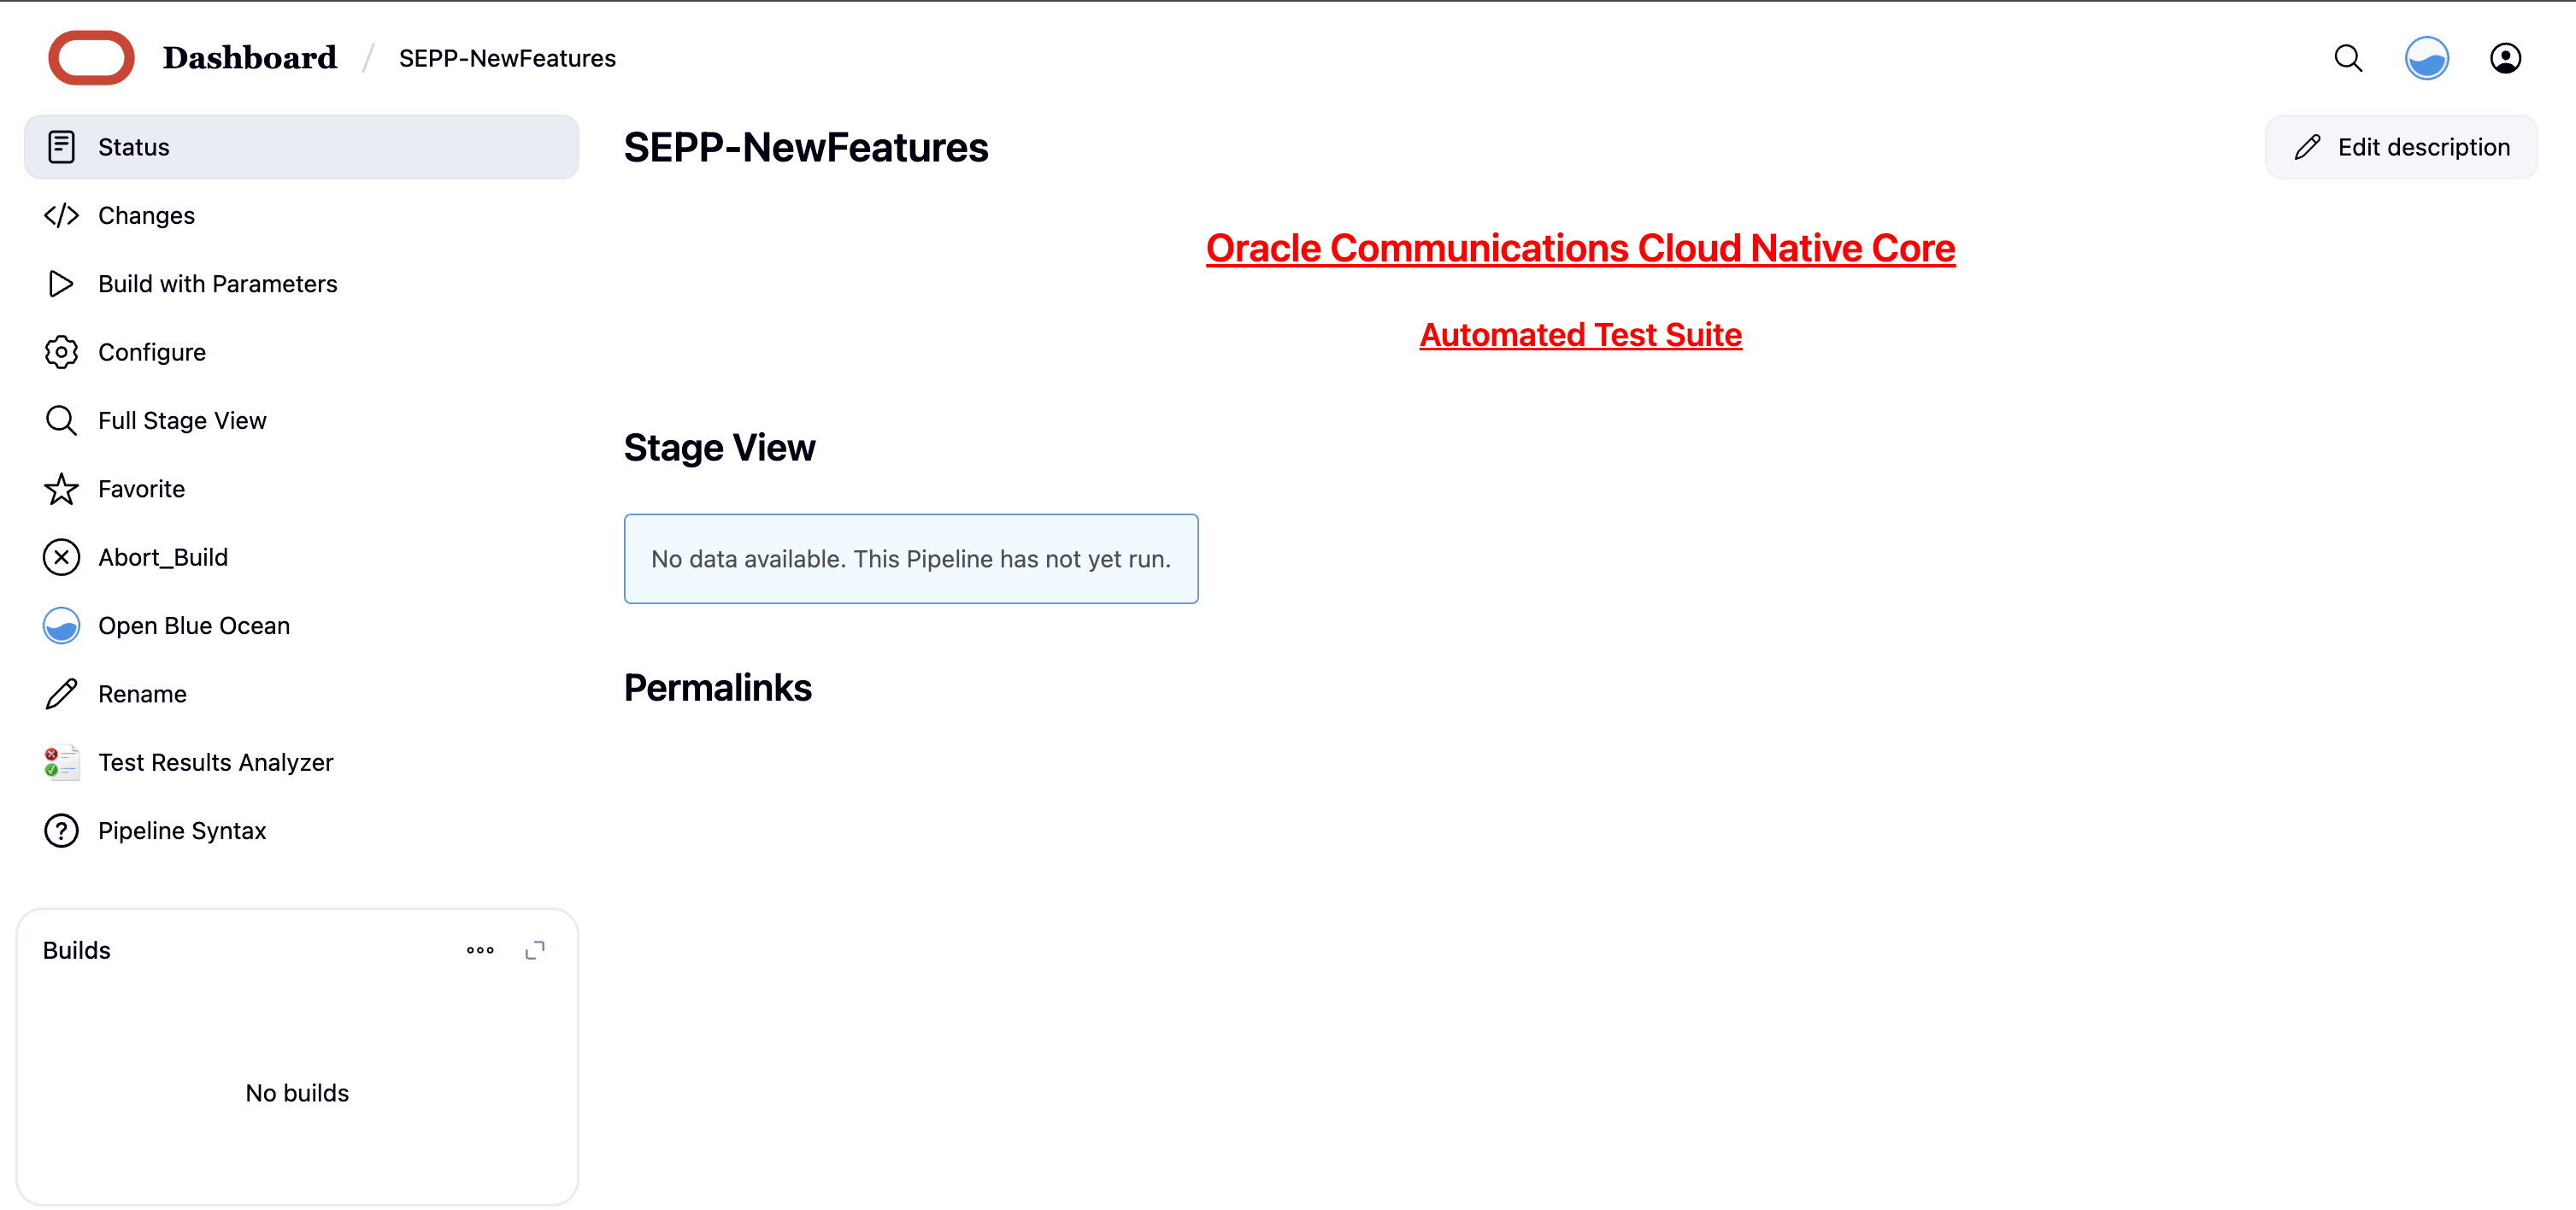The width and height of the screenshot is (2576, 1210).
Task: Click the Test Results Analyzer icon
Action: [x=61, y=762]
